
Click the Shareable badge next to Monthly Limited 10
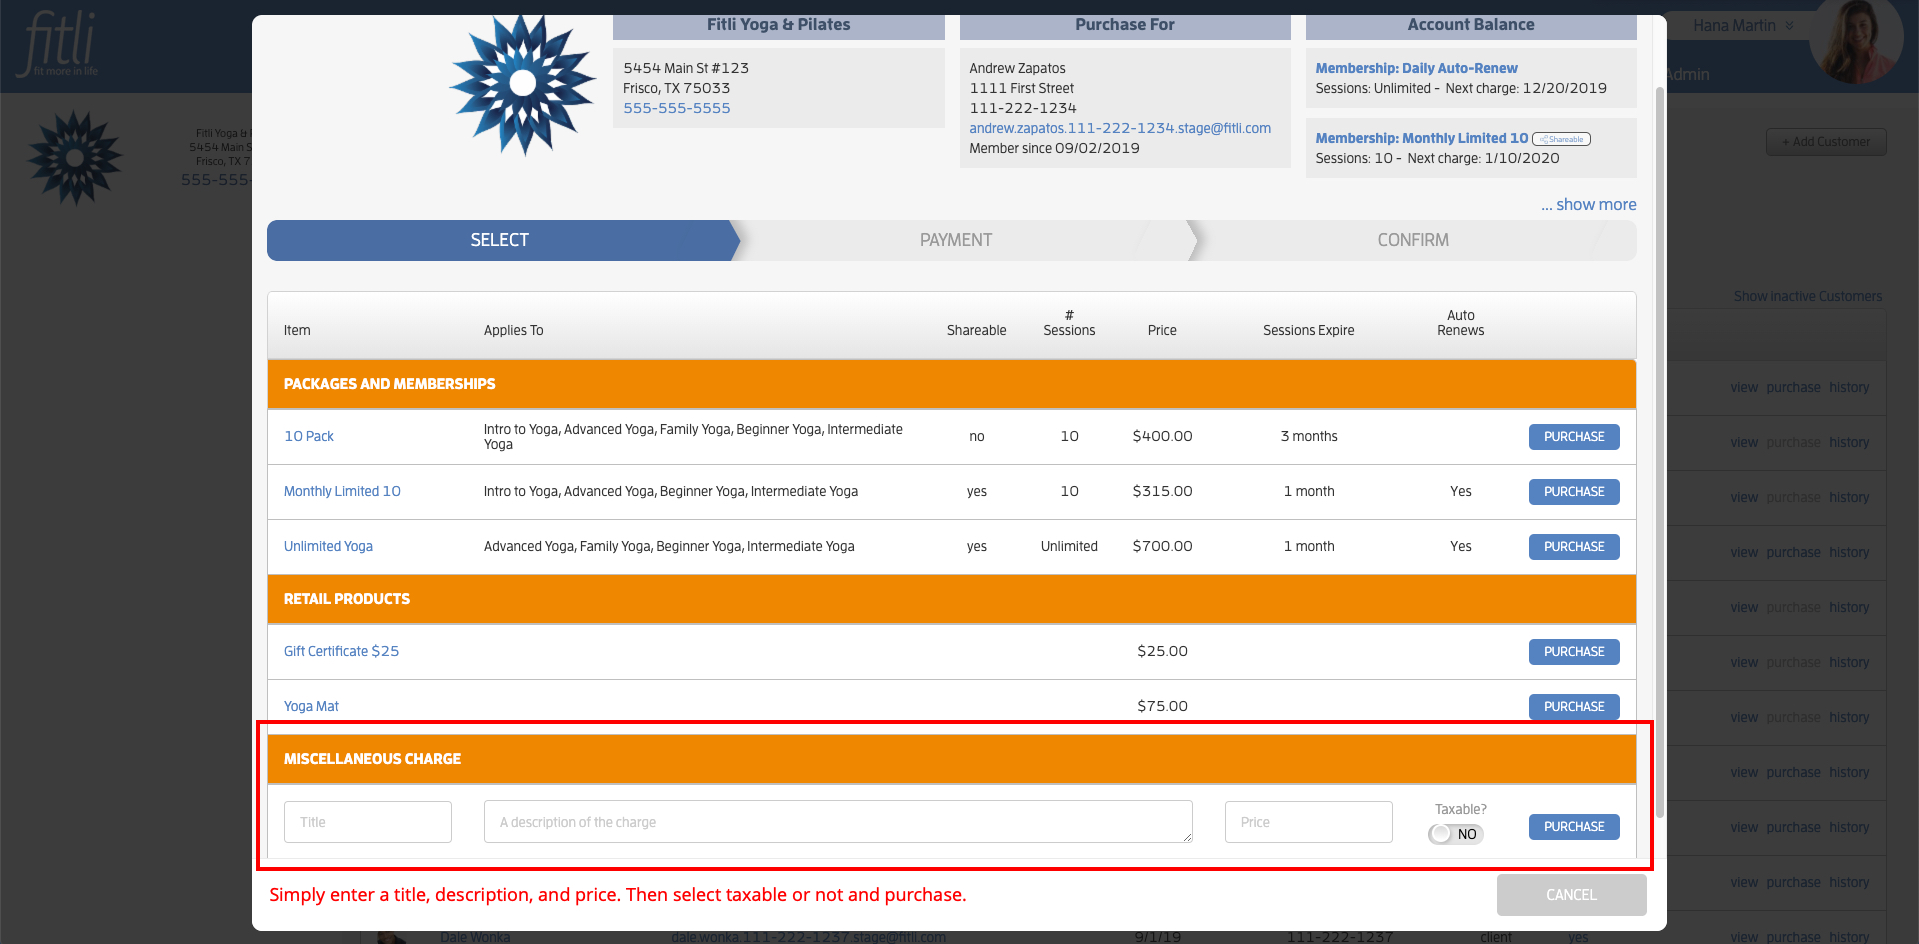pos(1561,139)
